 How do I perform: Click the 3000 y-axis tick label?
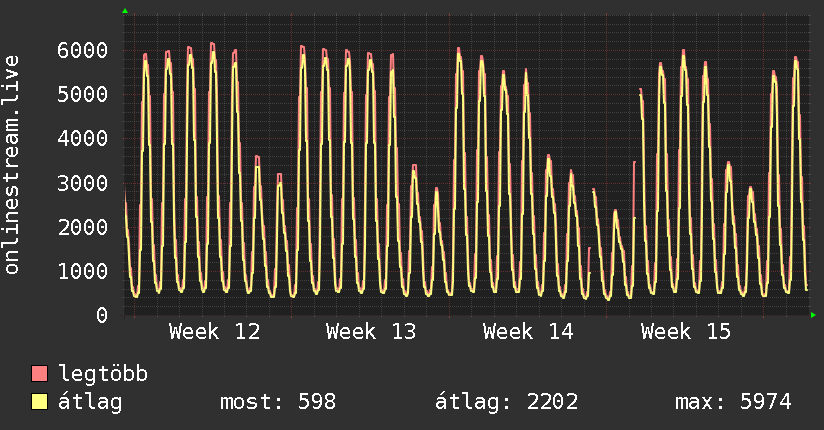(x=83, y=183)
